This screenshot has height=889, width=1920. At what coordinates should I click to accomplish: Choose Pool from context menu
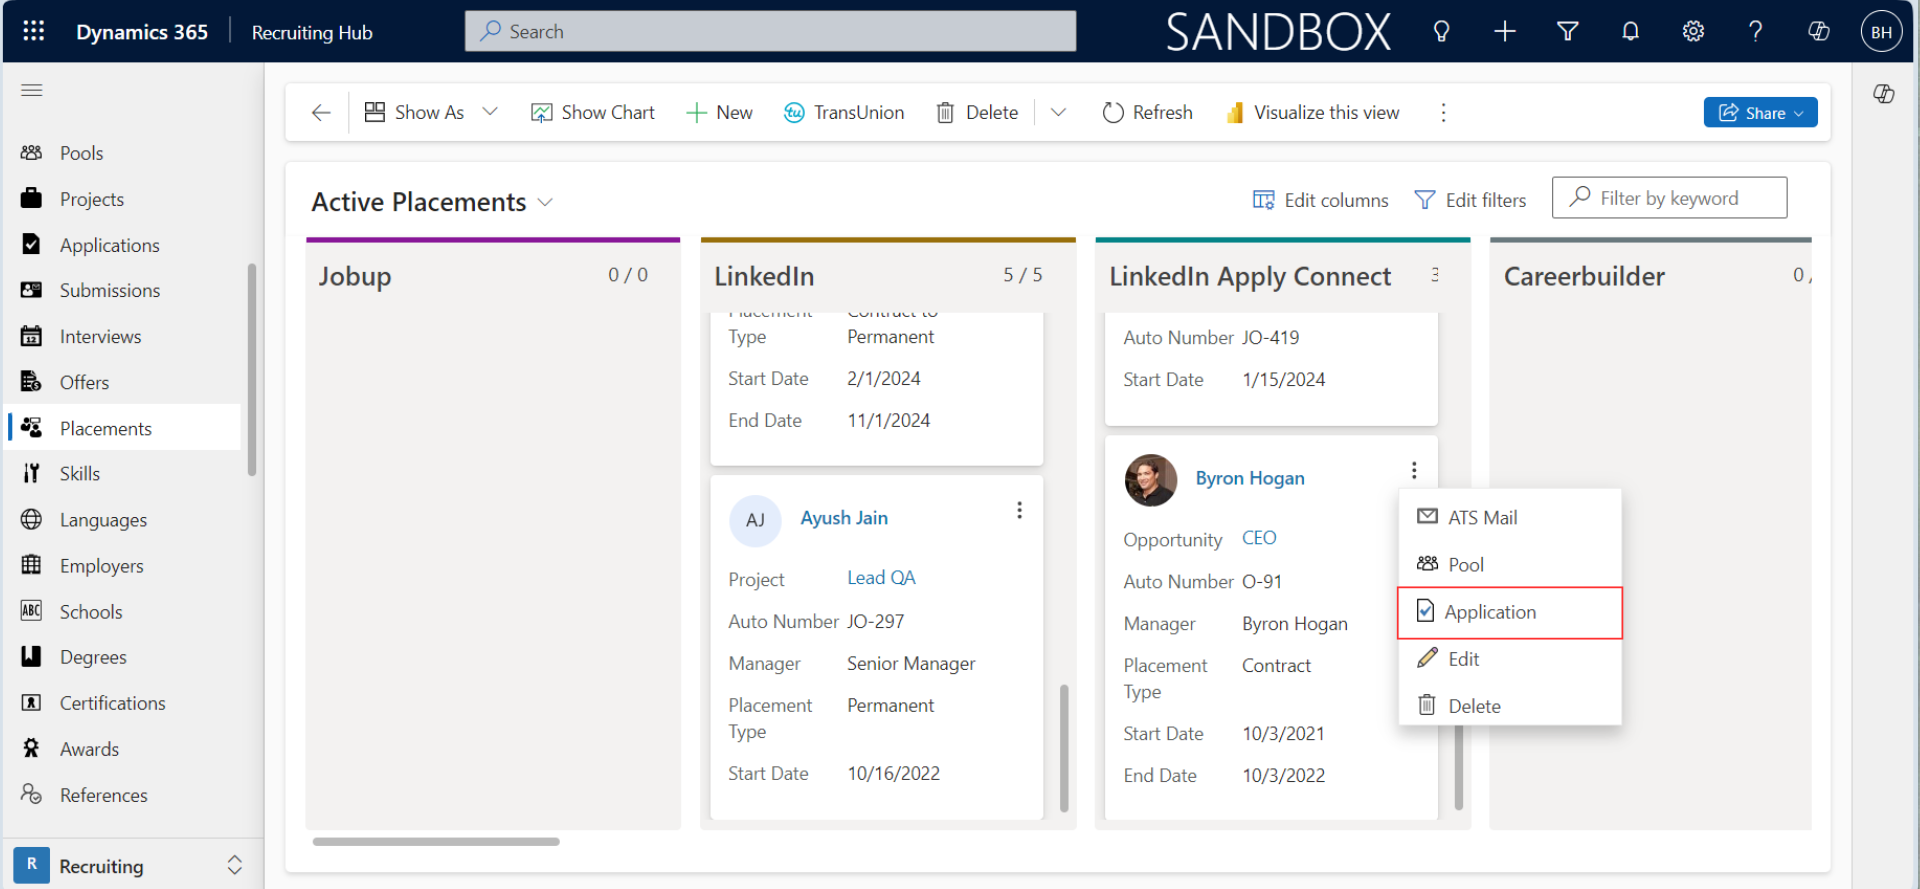1510,564
